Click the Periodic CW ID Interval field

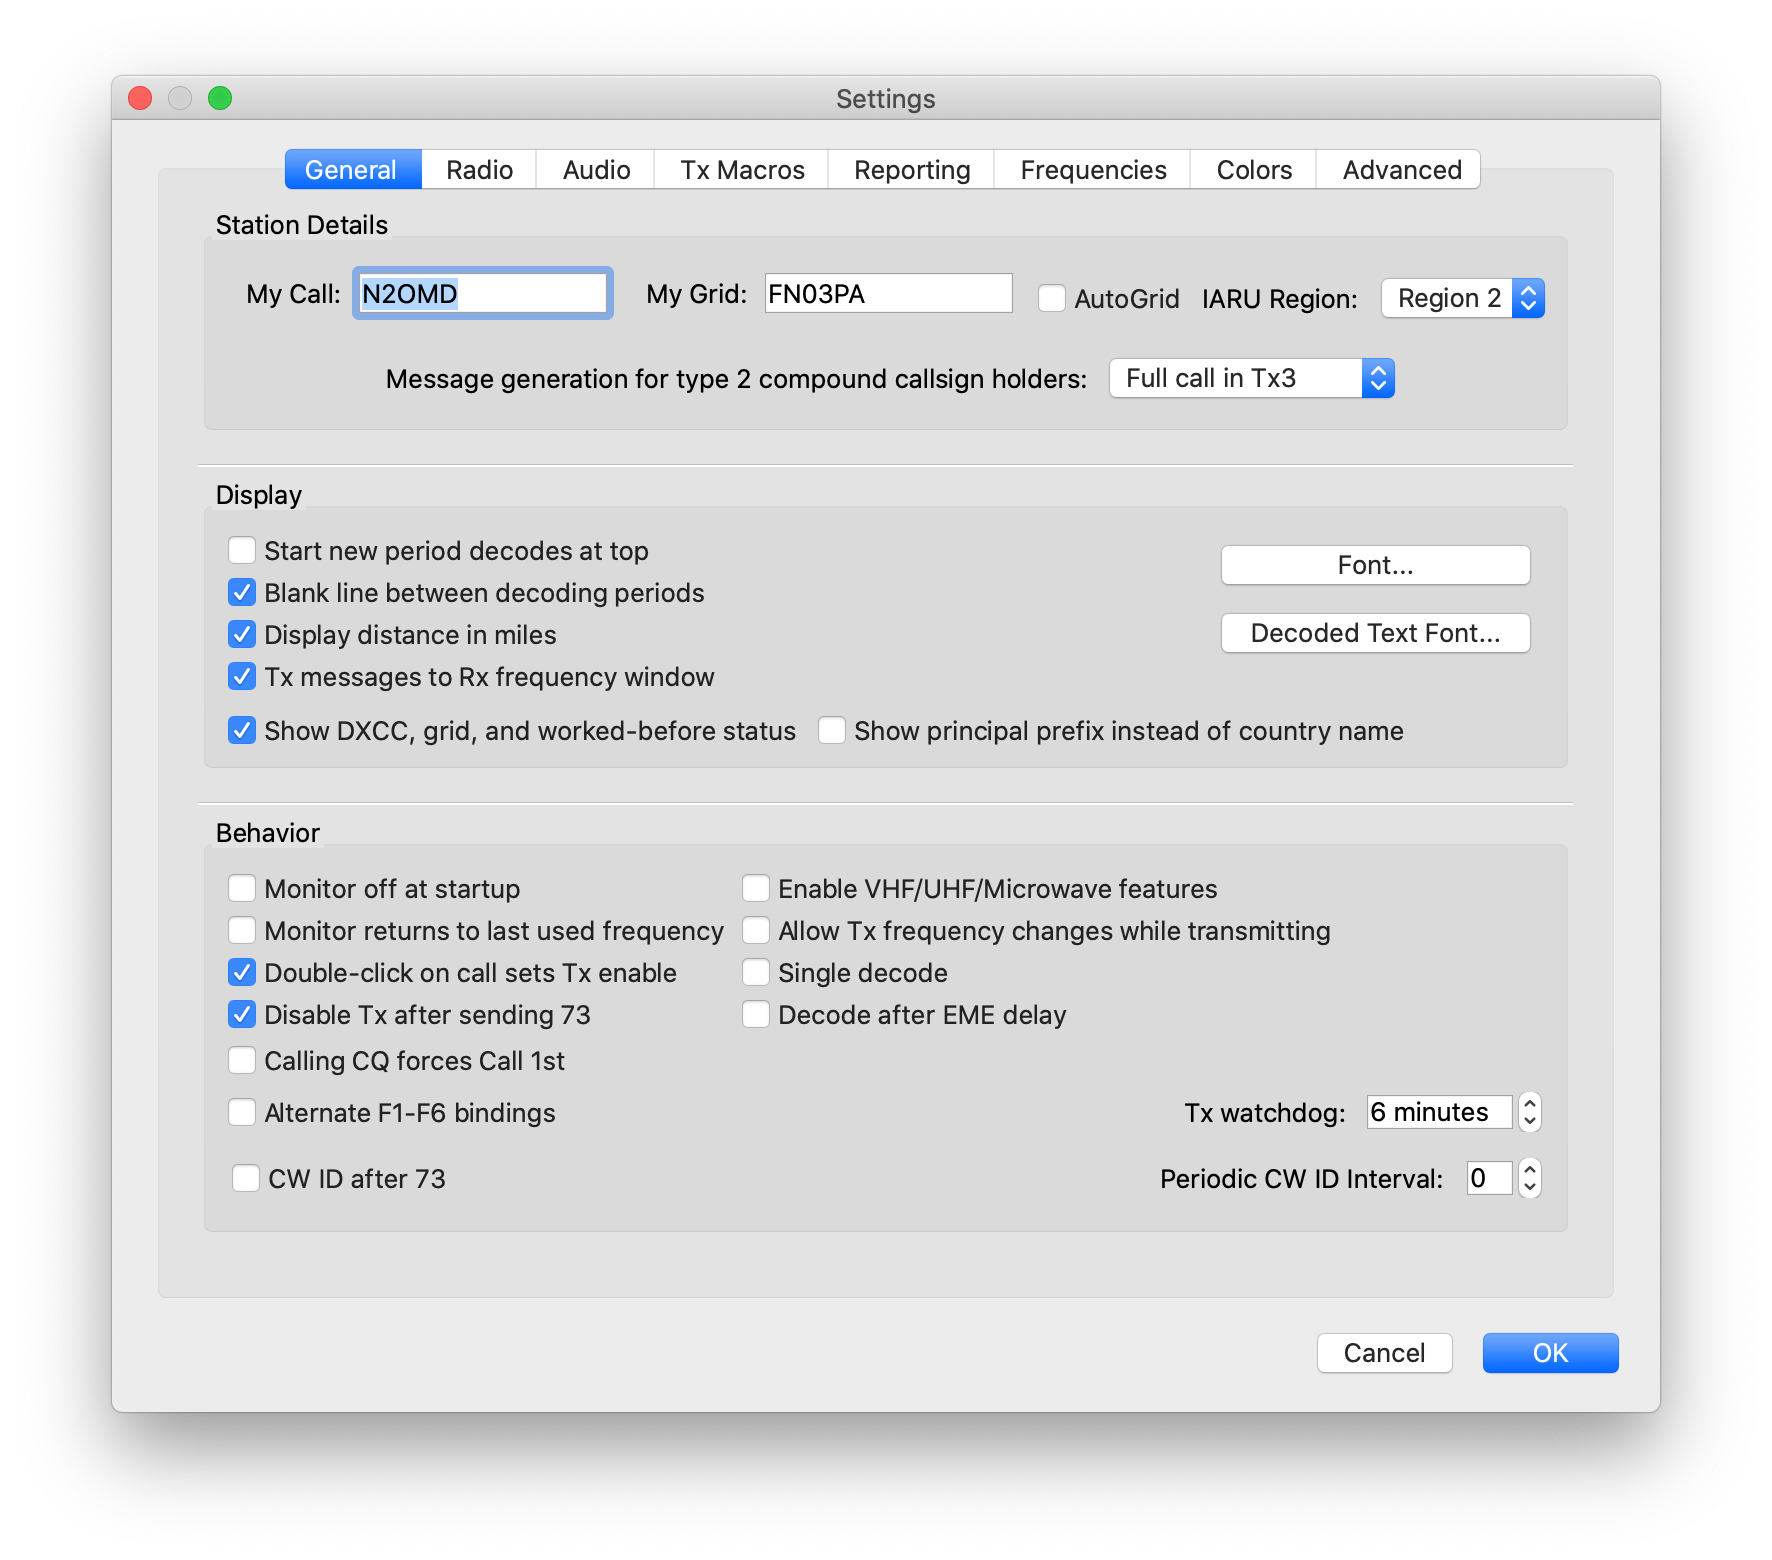pos(1489,1178)
